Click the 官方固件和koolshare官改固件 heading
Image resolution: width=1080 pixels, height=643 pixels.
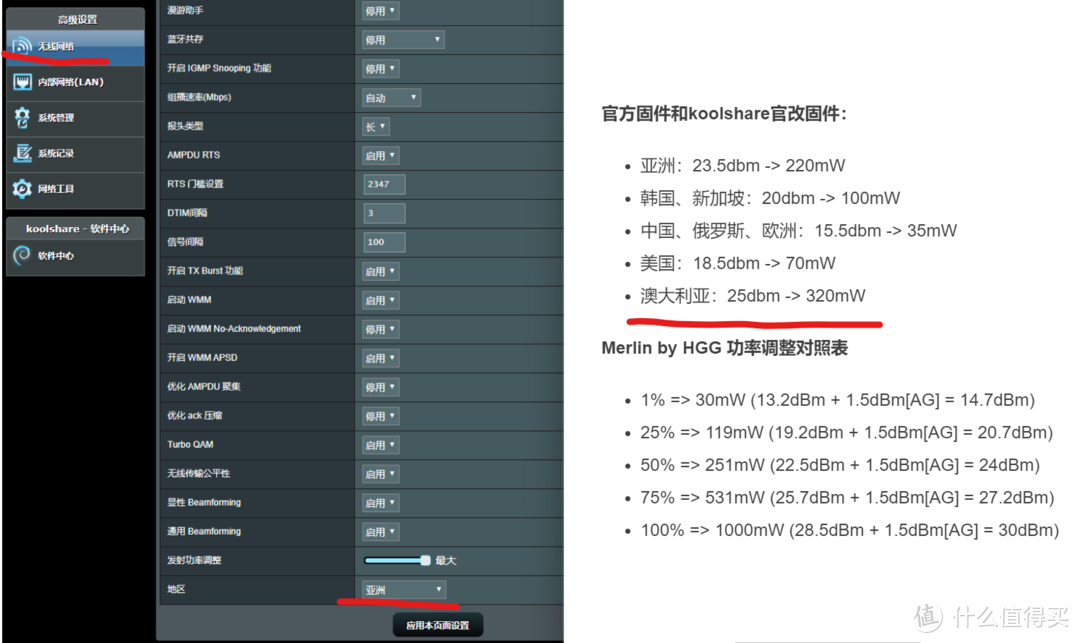point(724,114)
